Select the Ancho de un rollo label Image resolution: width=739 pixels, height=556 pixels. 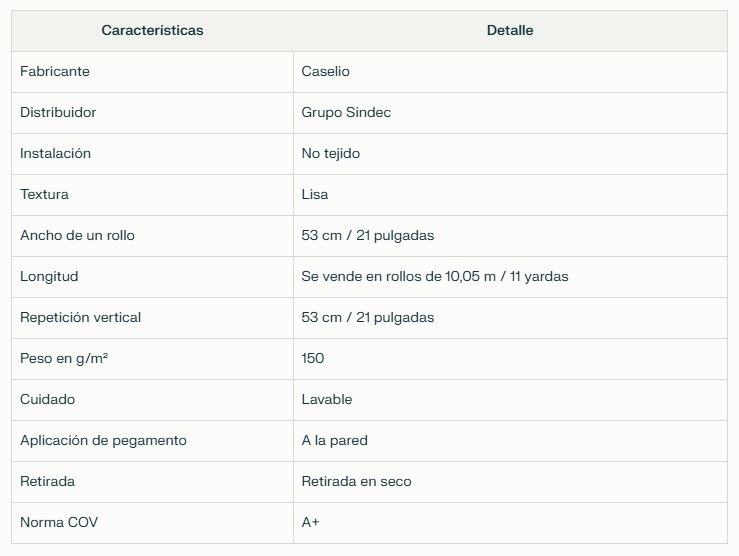(x=77, y=236)
